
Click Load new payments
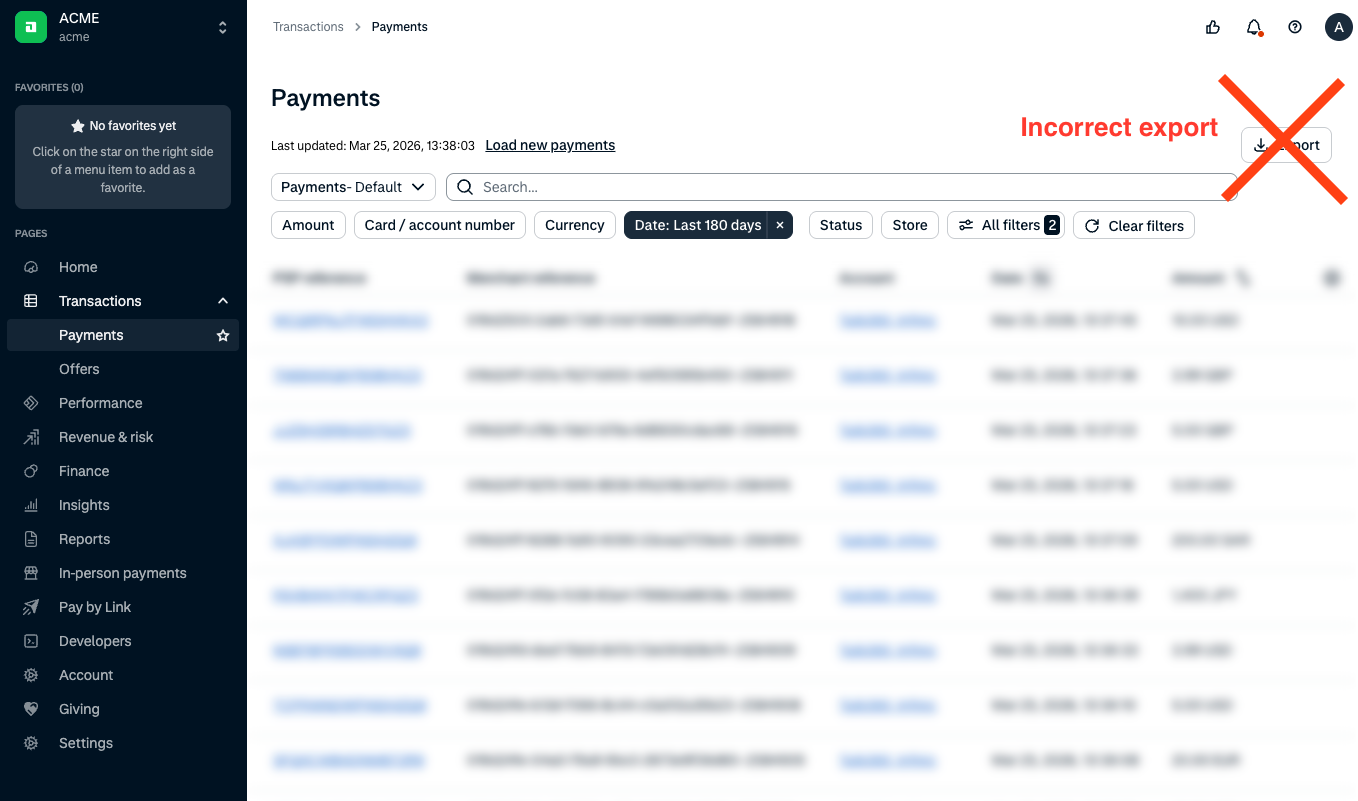(x=550, y=145)
